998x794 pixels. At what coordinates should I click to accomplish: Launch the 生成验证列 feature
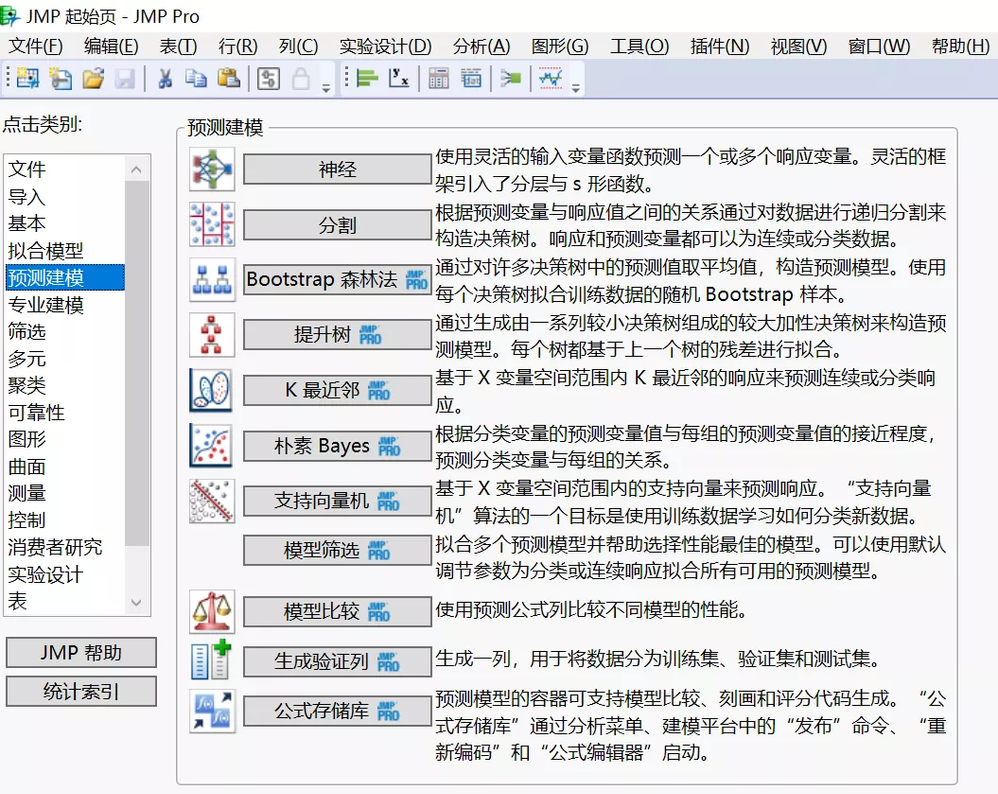336,661
